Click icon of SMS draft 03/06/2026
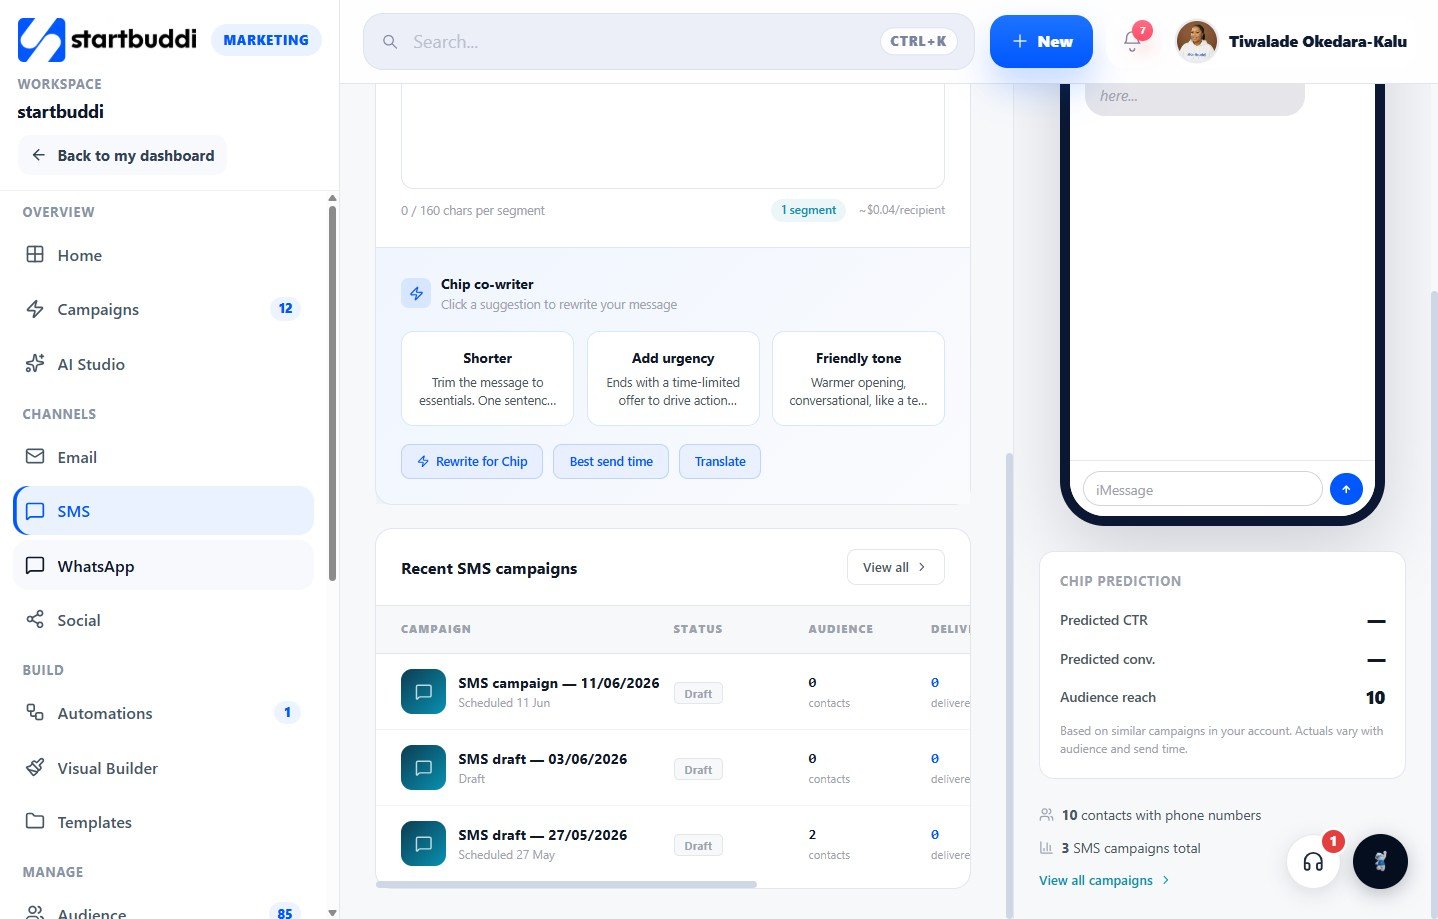Viewport: 1438px width, 919px height. (x=423, y=768)
